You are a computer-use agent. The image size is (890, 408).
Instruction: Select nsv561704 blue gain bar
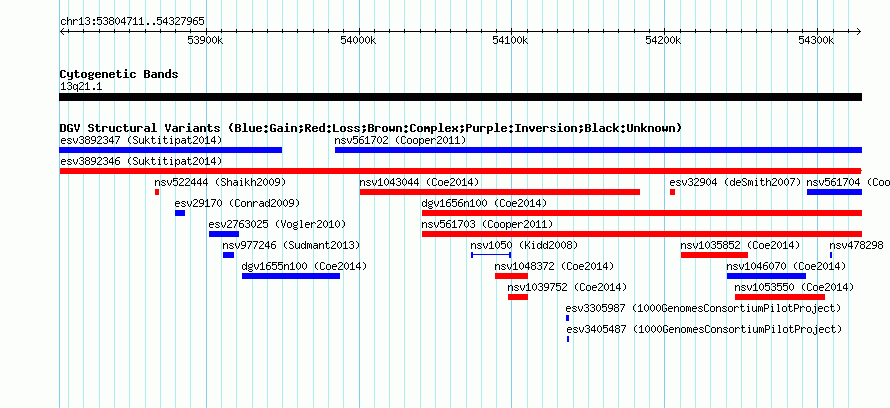point(834,192)
